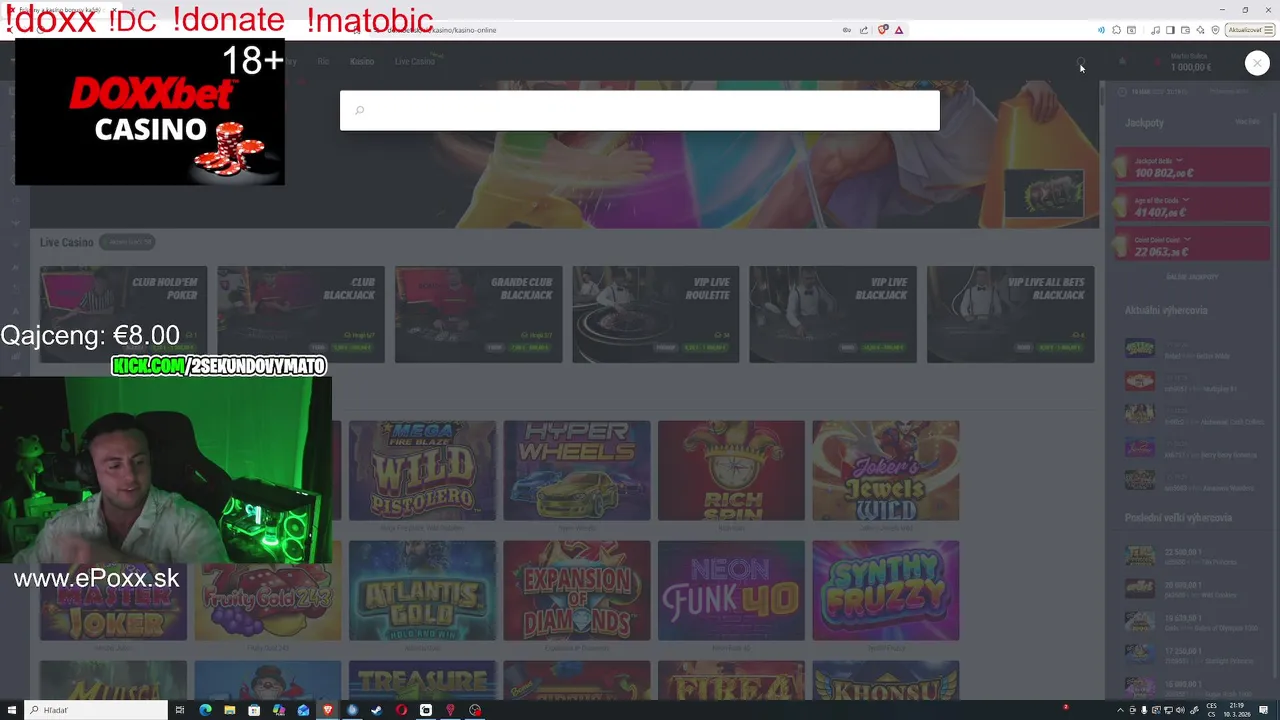Open File Explorer from the taskbar

tap(229, 710)
